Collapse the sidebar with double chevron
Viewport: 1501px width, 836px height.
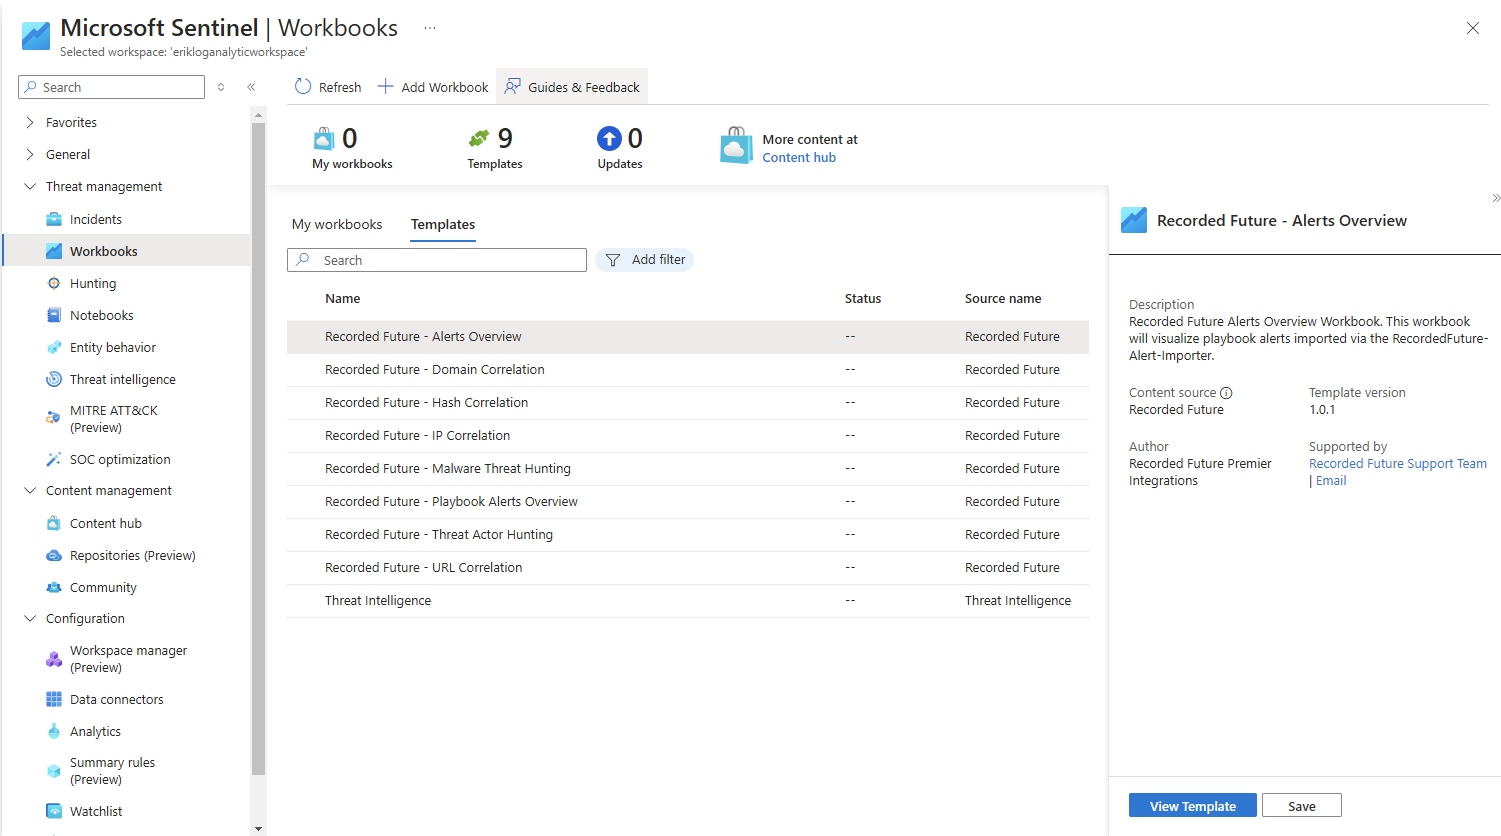point(251,87)
